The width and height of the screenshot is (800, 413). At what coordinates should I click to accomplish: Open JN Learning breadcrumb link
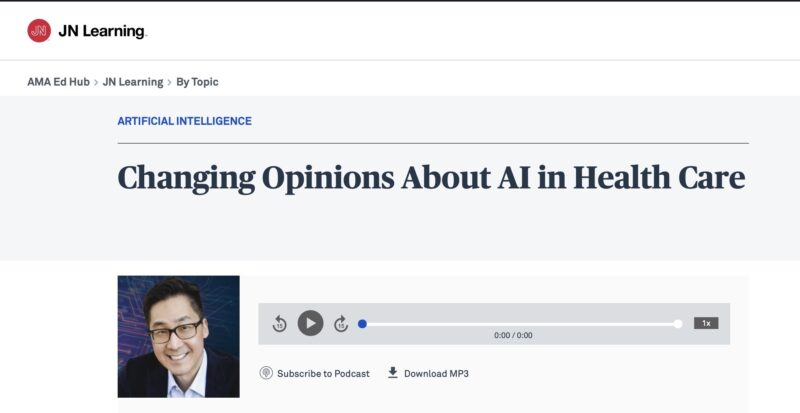(133, 82)
